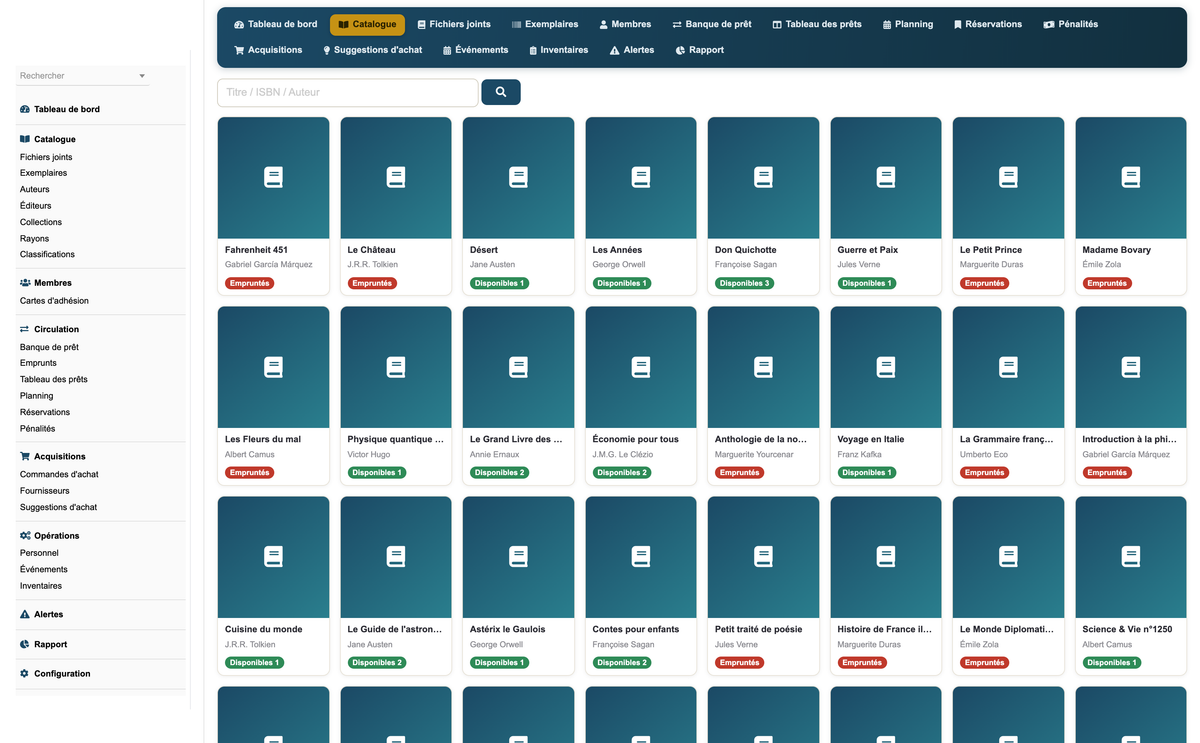Open Pénalités in top navigation

[x=1070, y=24]
